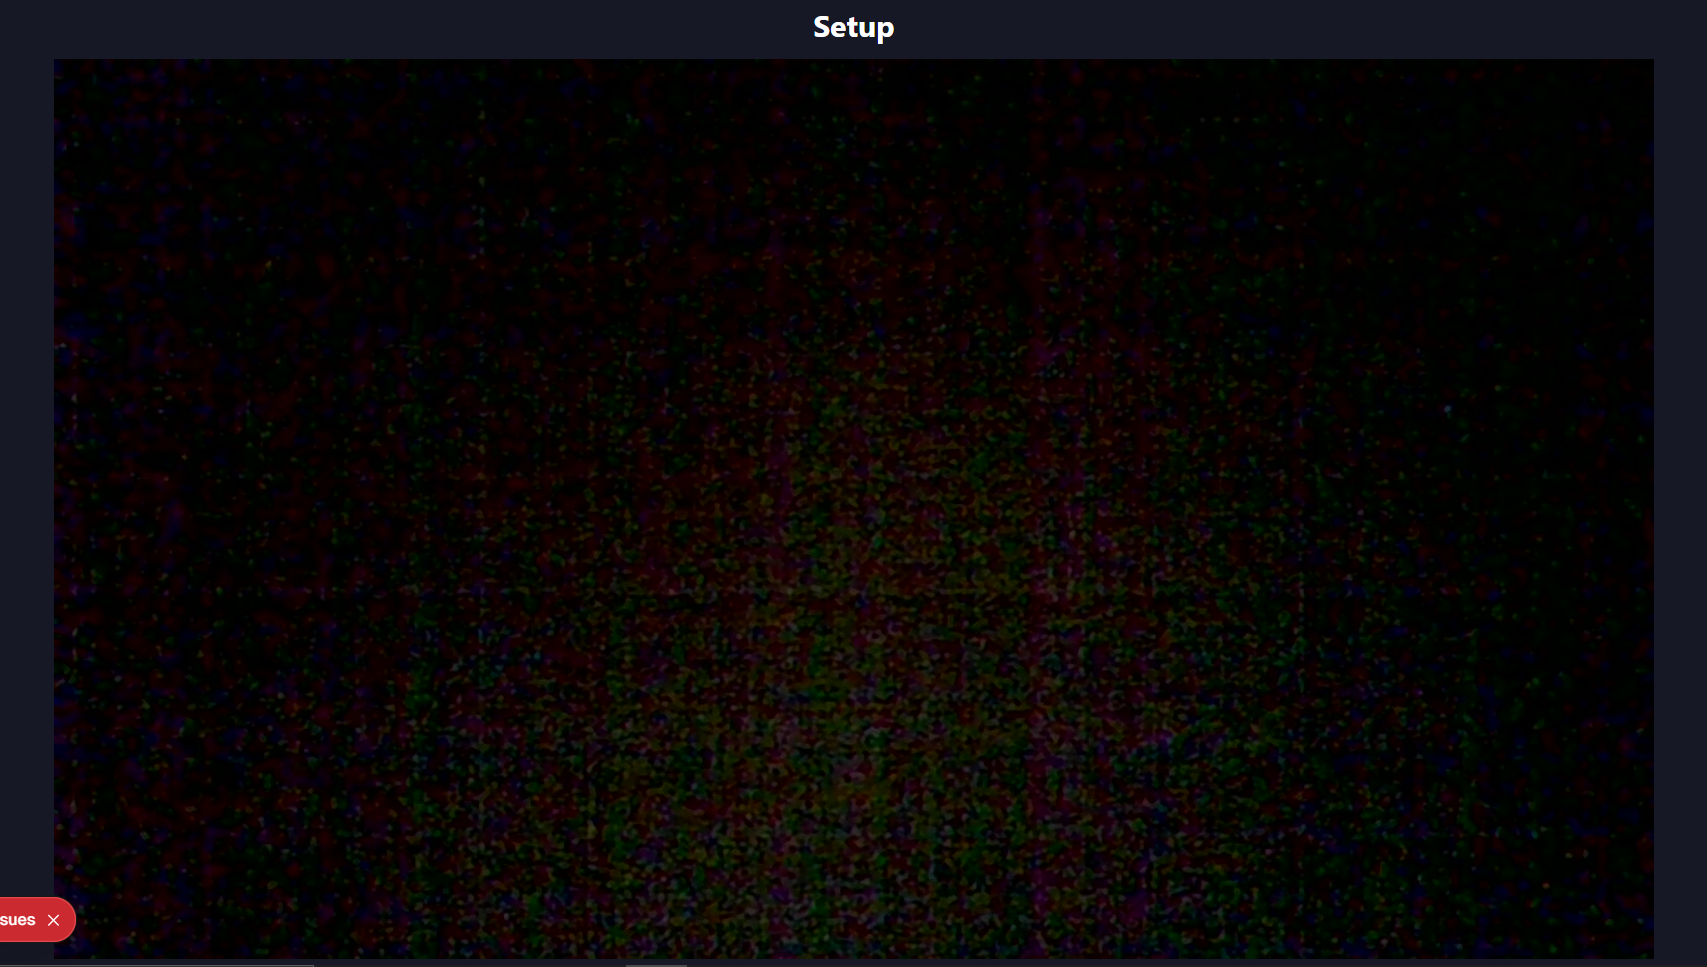Image resolution: width=1707 pixels, height=967 pixels.
Task: Open the red issues notification badge
Action: (18, 920)
